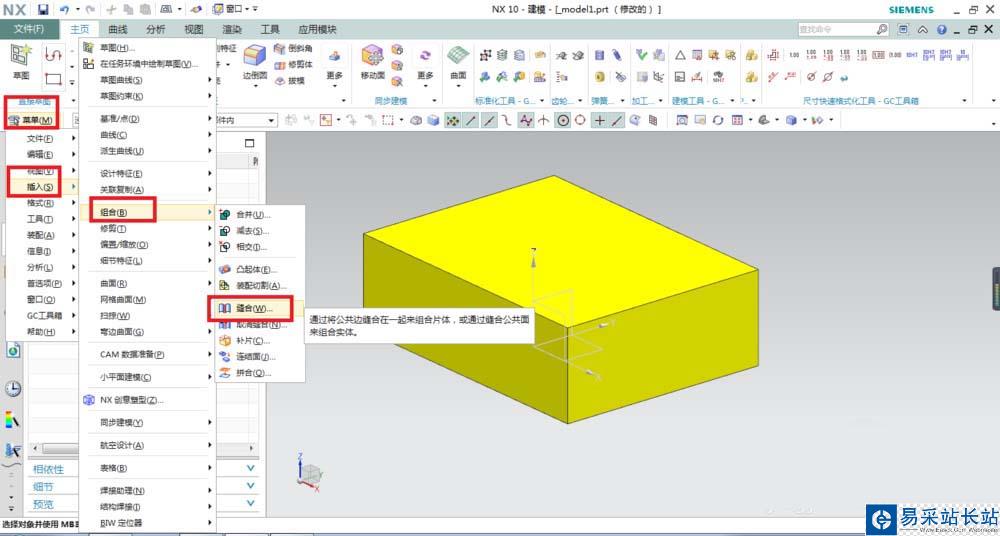The width and height of the screenshot is (1000, 536).
Task: Open 设计特征(E) submenu
Action: (x=147, y=174)
